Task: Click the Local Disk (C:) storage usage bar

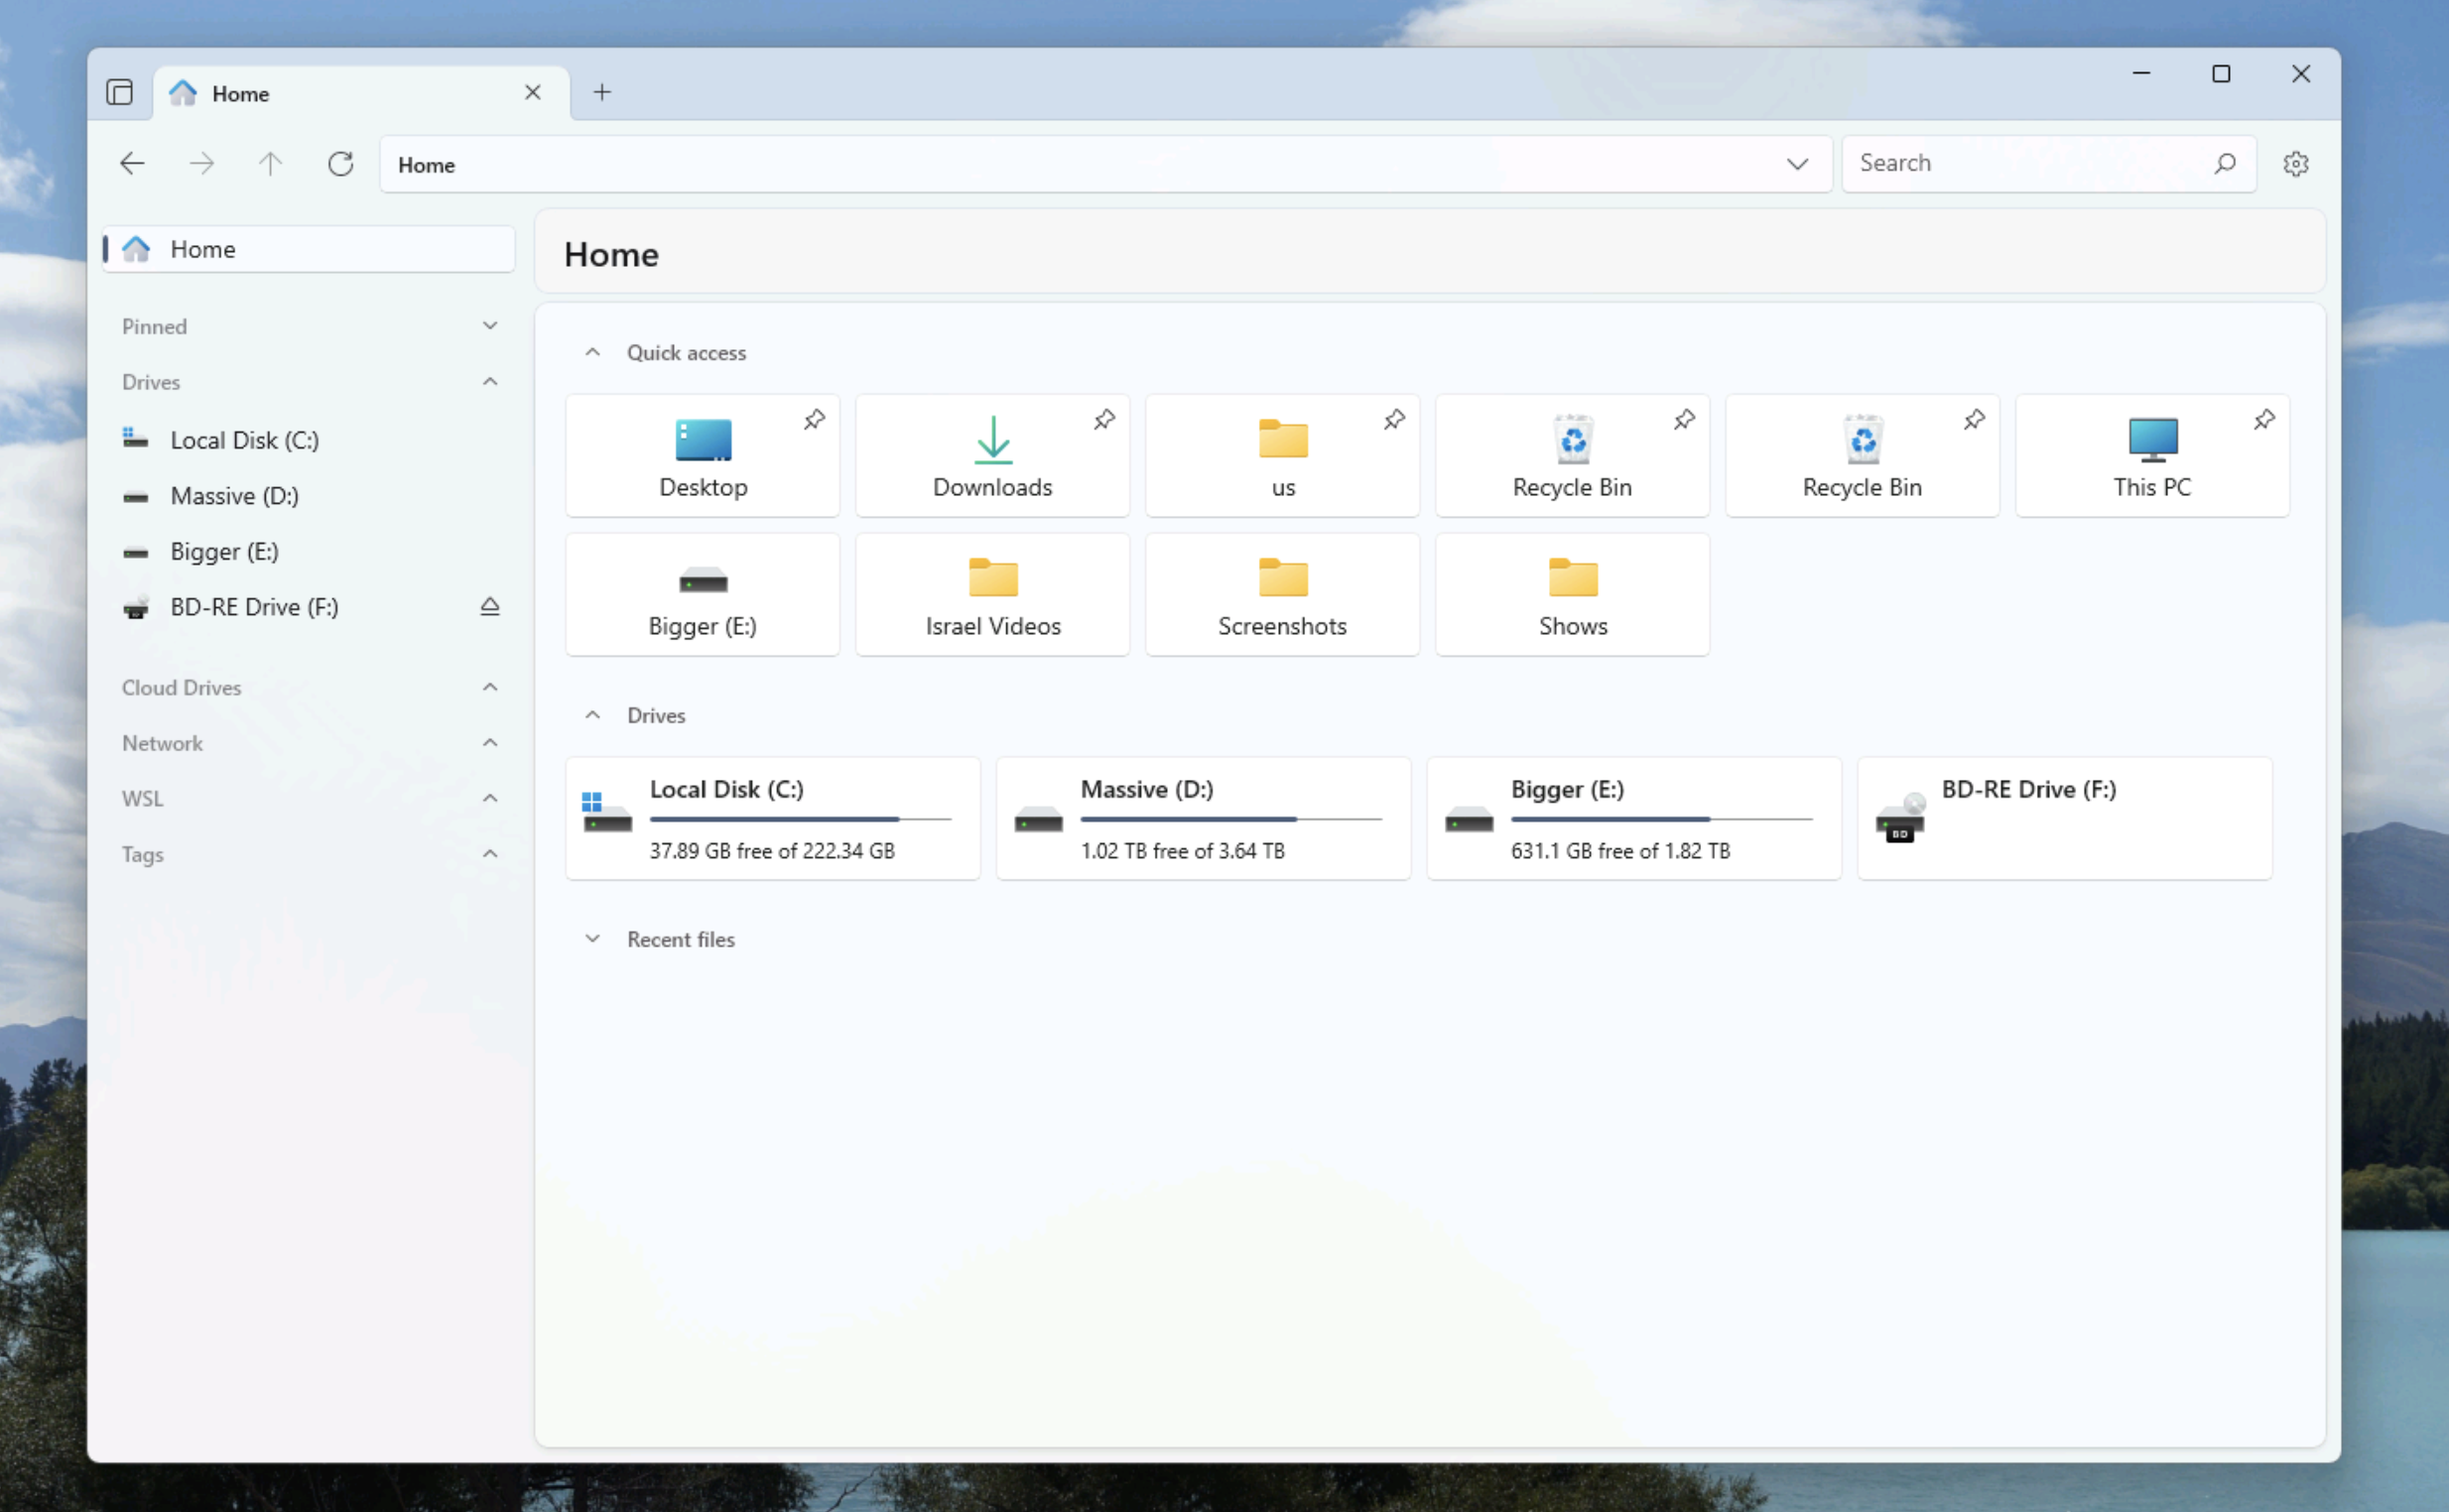Action: [x=799, y=818]
